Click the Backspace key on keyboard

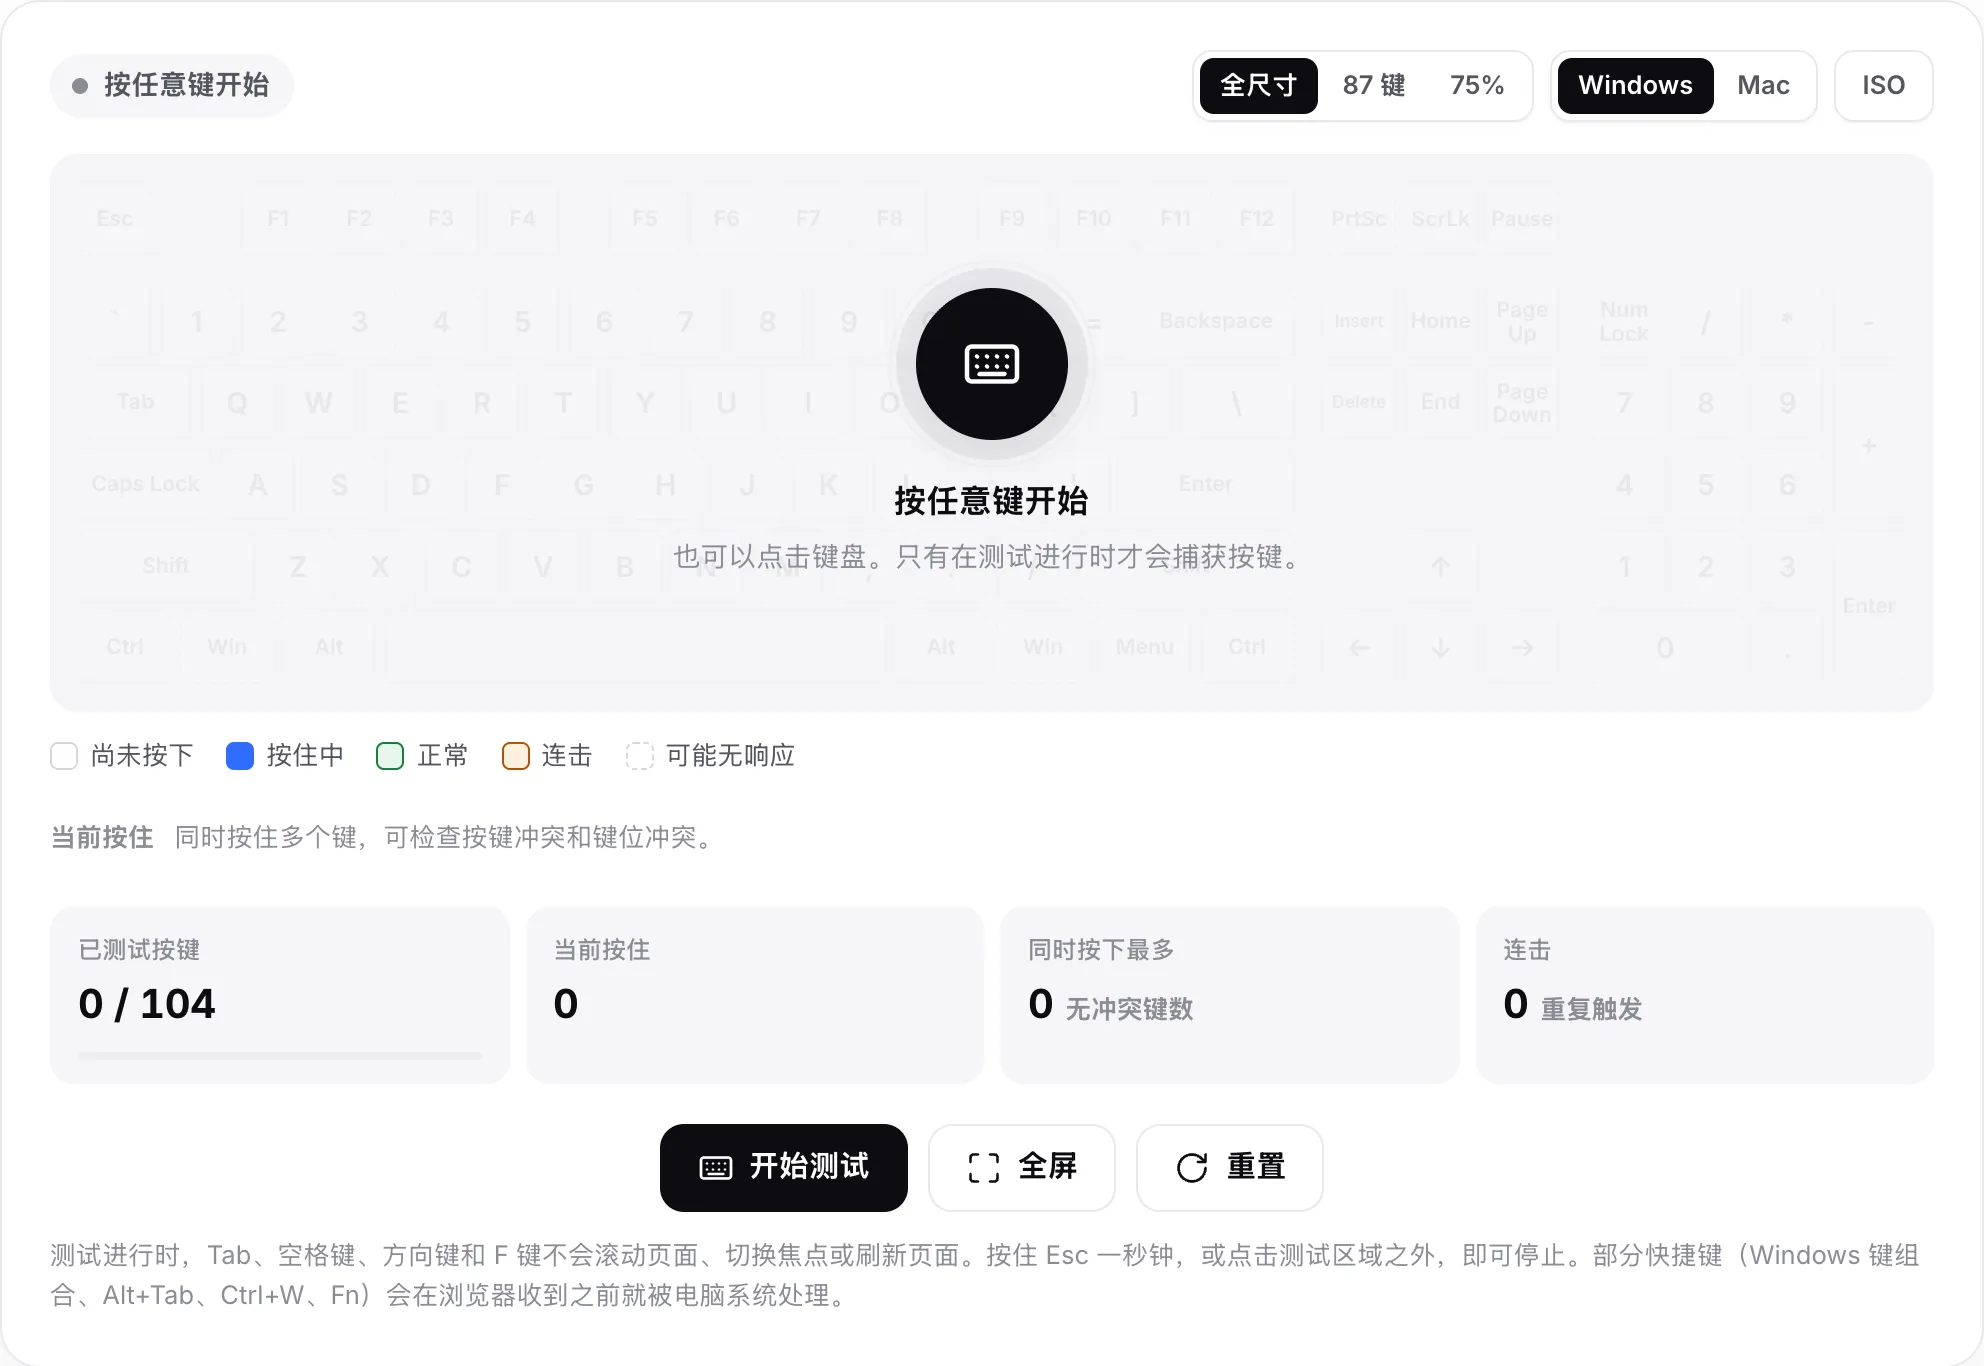1216,321
